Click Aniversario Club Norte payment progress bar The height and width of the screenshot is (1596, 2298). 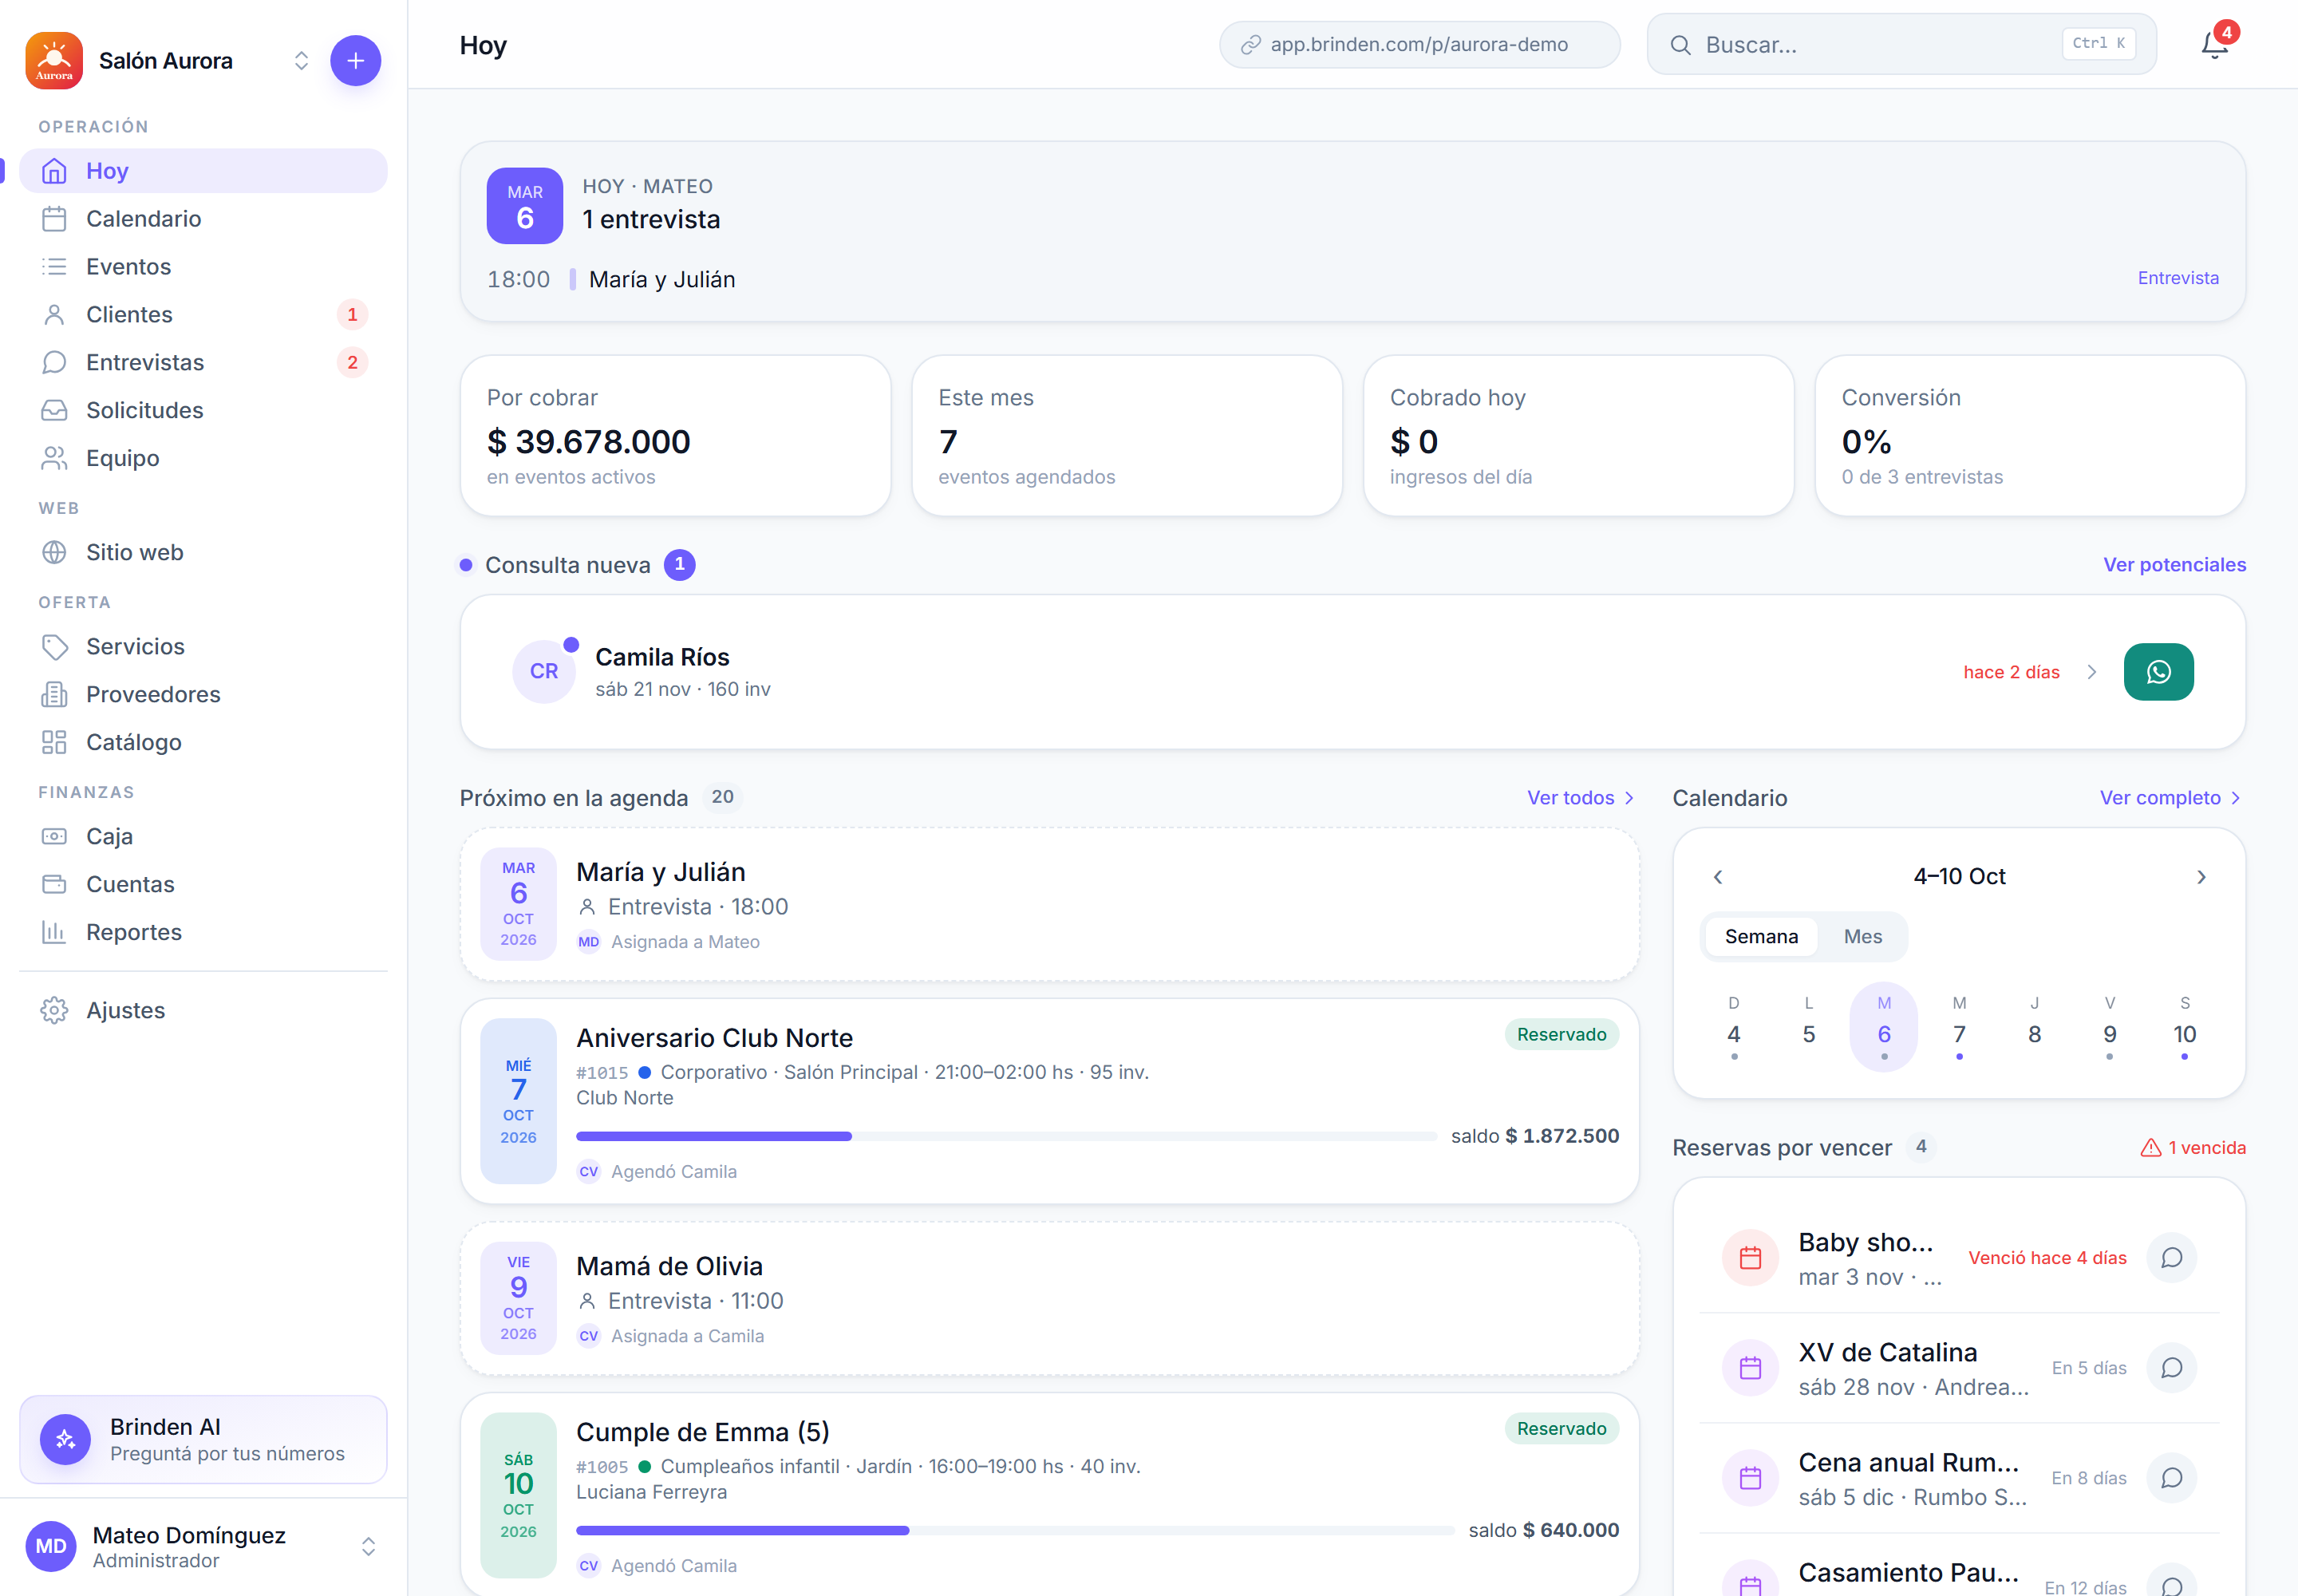coord(1006,1137)
